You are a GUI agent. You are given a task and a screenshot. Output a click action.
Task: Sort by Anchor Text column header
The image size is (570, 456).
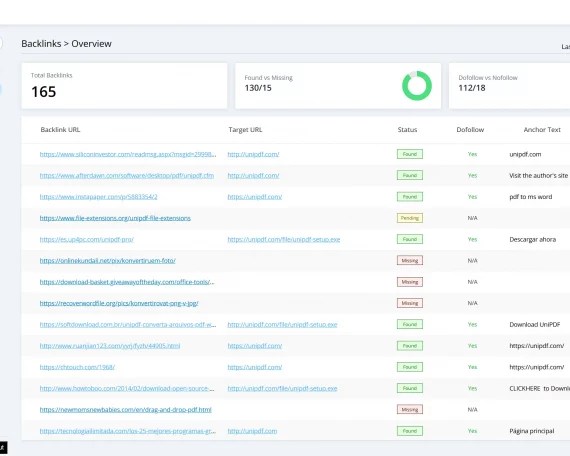(x=542, y=129)
